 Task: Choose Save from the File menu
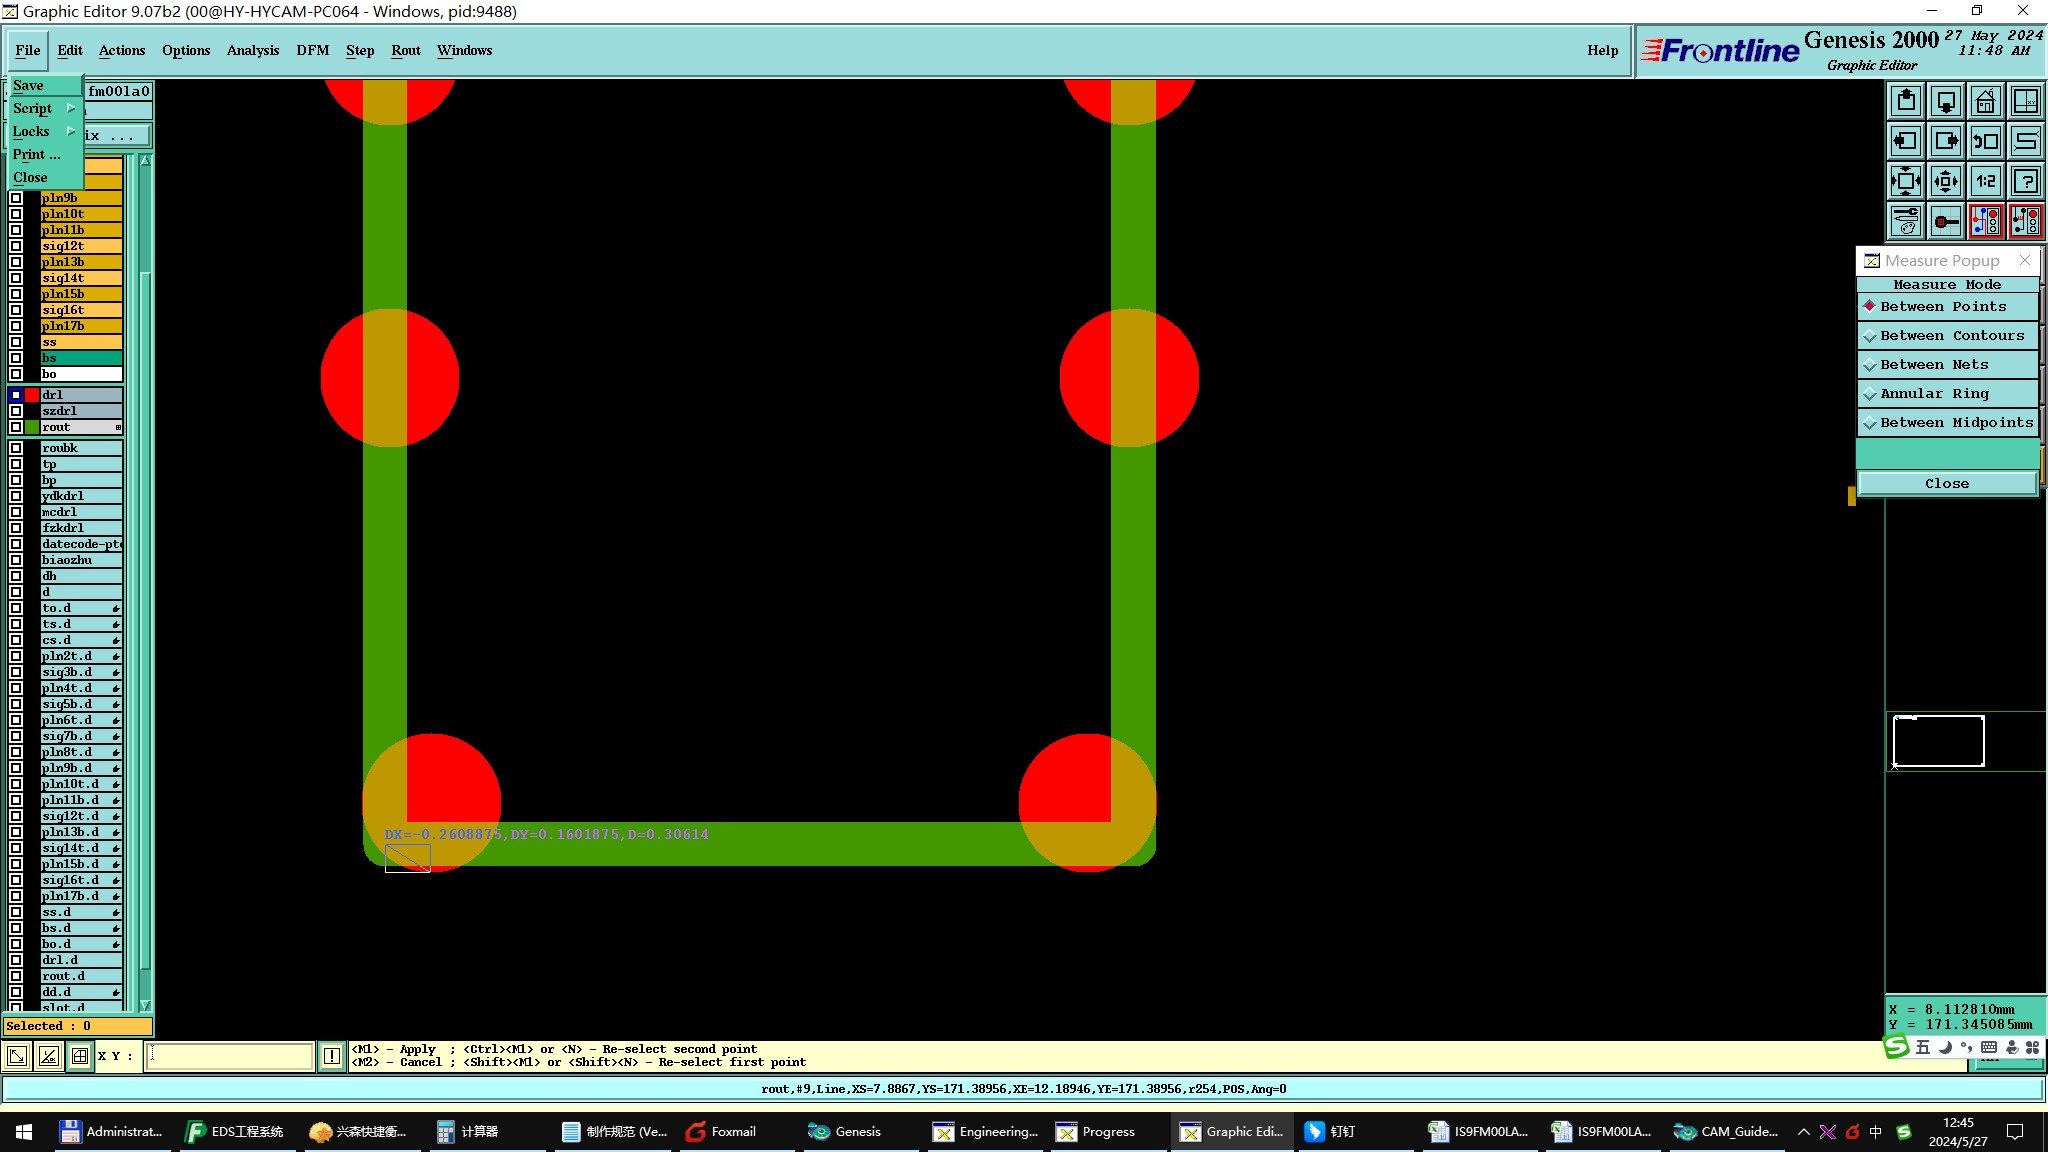tap(28, 85)
